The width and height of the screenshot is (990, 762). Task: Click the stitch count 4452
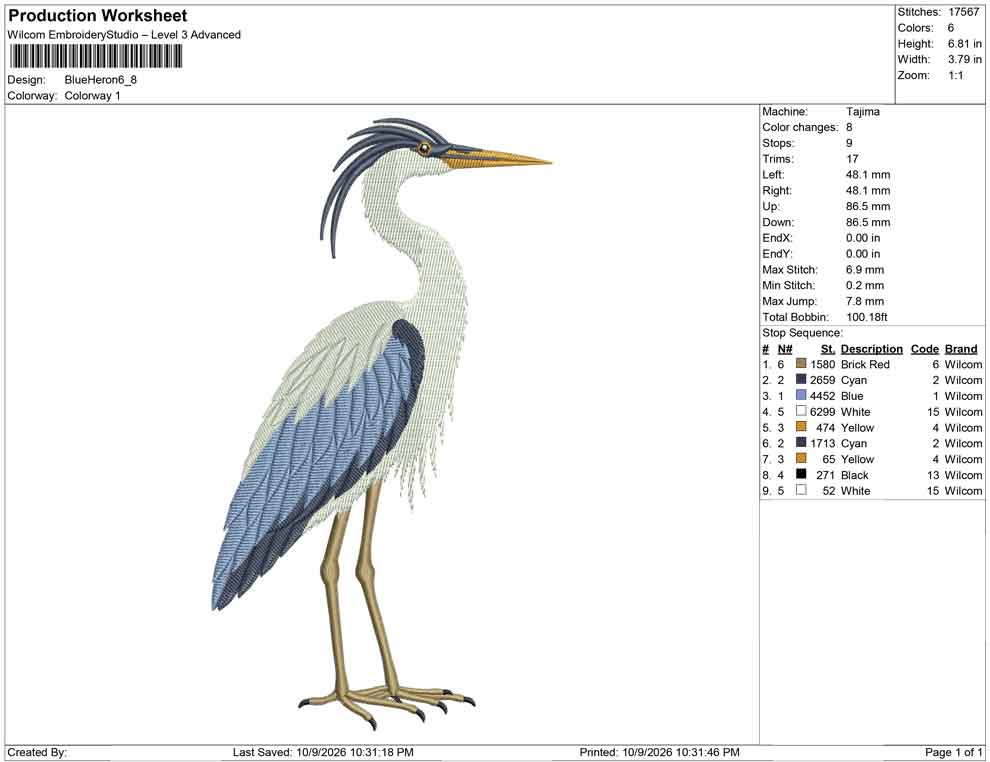[x=822, y=396]
